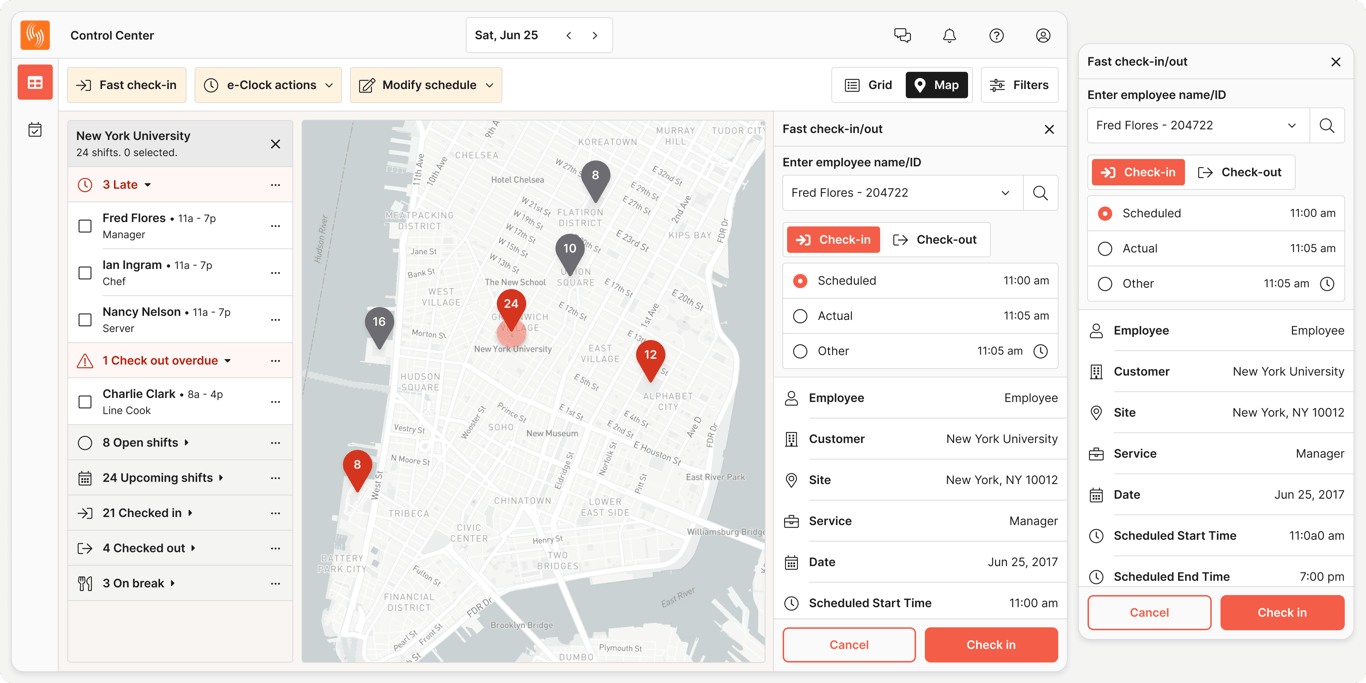Open the user account profile icon
This screenshot has height=683, width=1366.
coord(1043,35)
